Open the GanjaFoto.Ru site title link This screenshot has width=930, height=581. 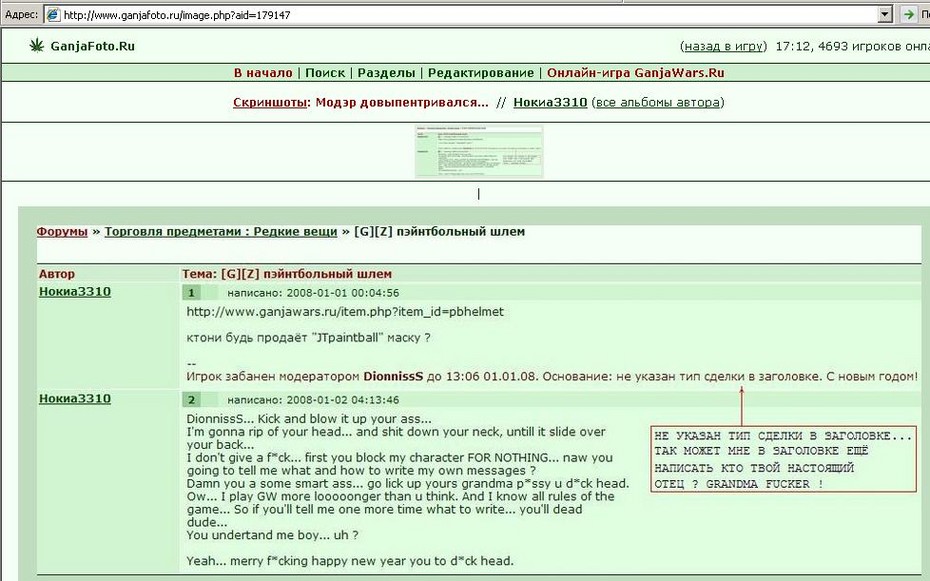93,46
